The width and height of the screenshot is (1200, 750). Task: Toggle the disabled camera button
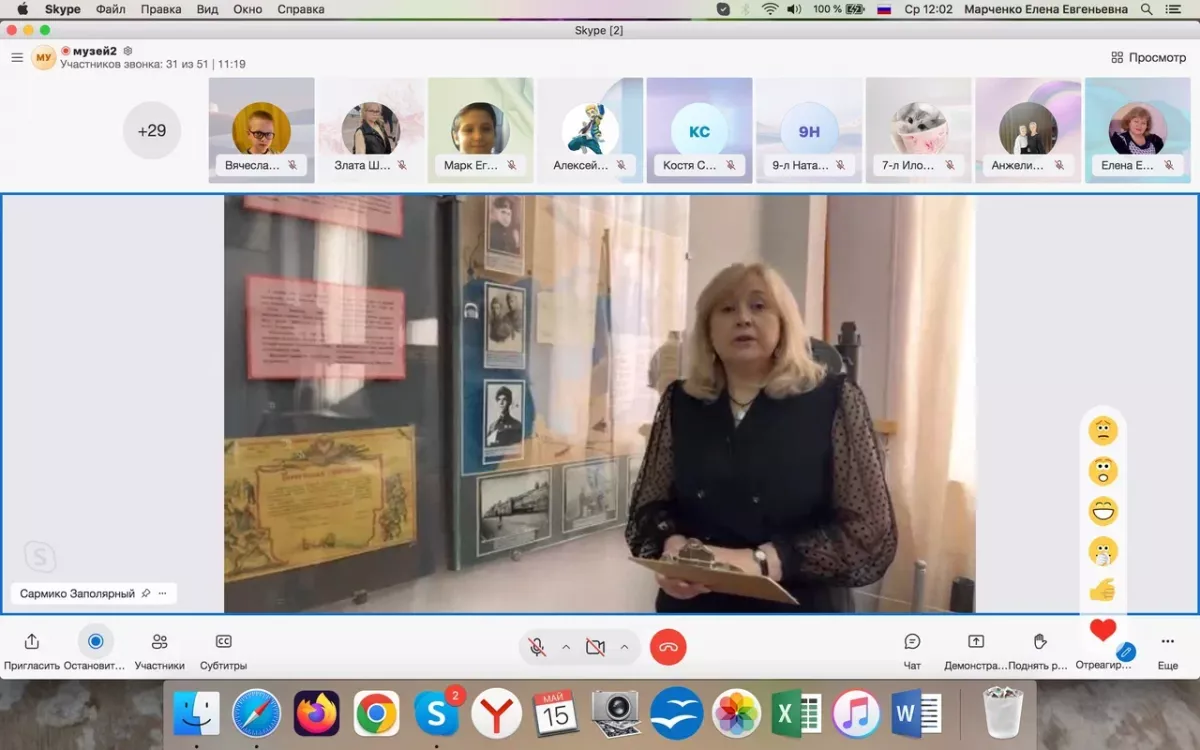595,647
